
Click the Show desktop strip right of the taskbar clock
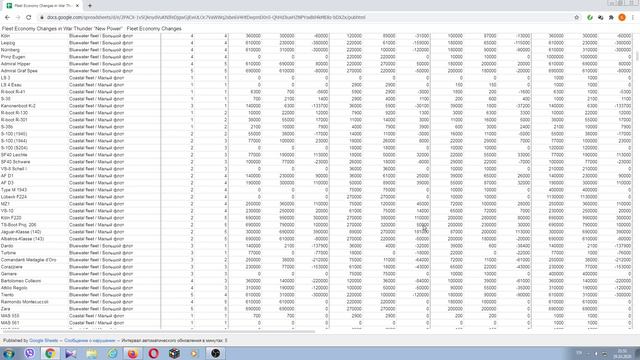pos(637,353)
